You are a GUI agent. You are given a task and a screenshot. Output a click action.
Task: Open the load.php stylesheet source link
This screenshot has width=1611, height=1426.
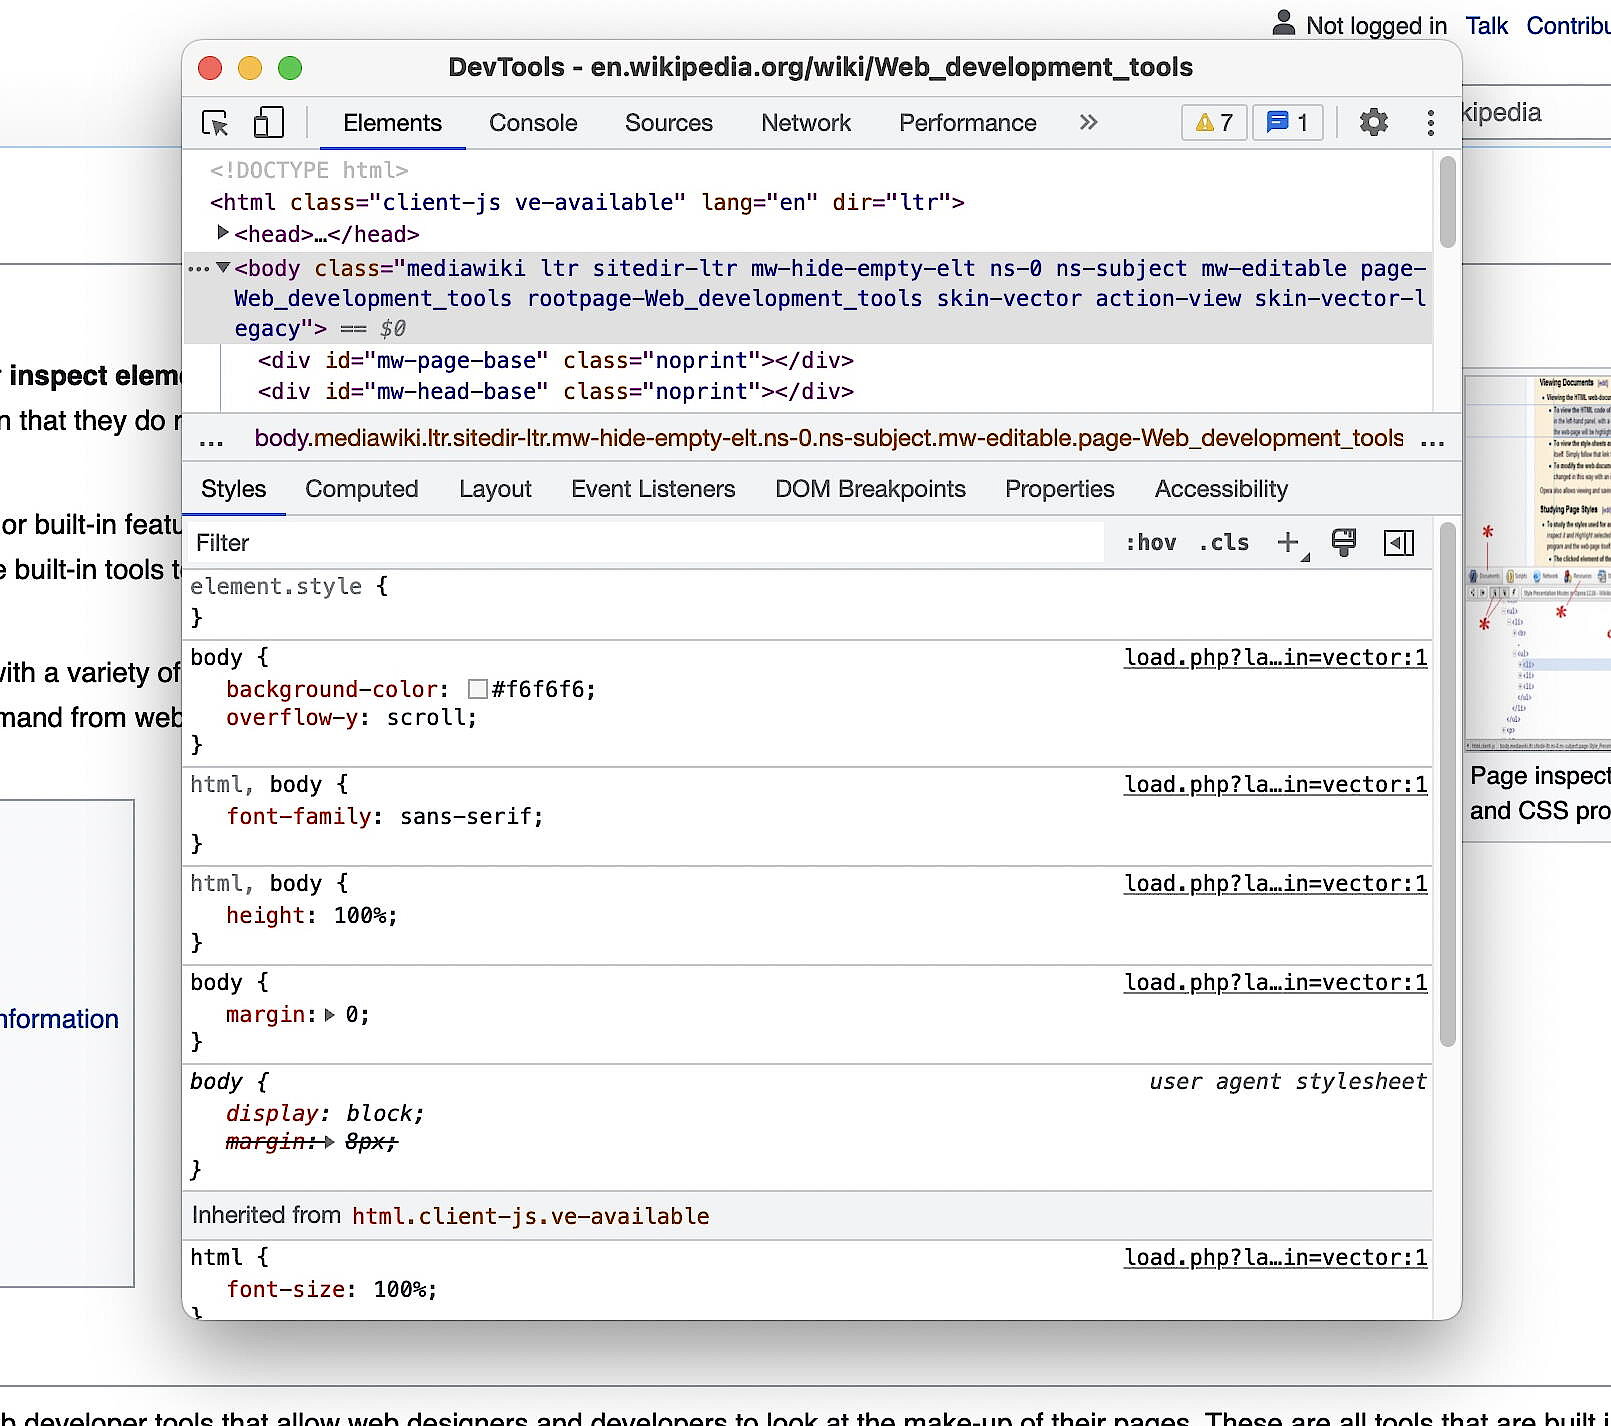tap(1275, 657)
